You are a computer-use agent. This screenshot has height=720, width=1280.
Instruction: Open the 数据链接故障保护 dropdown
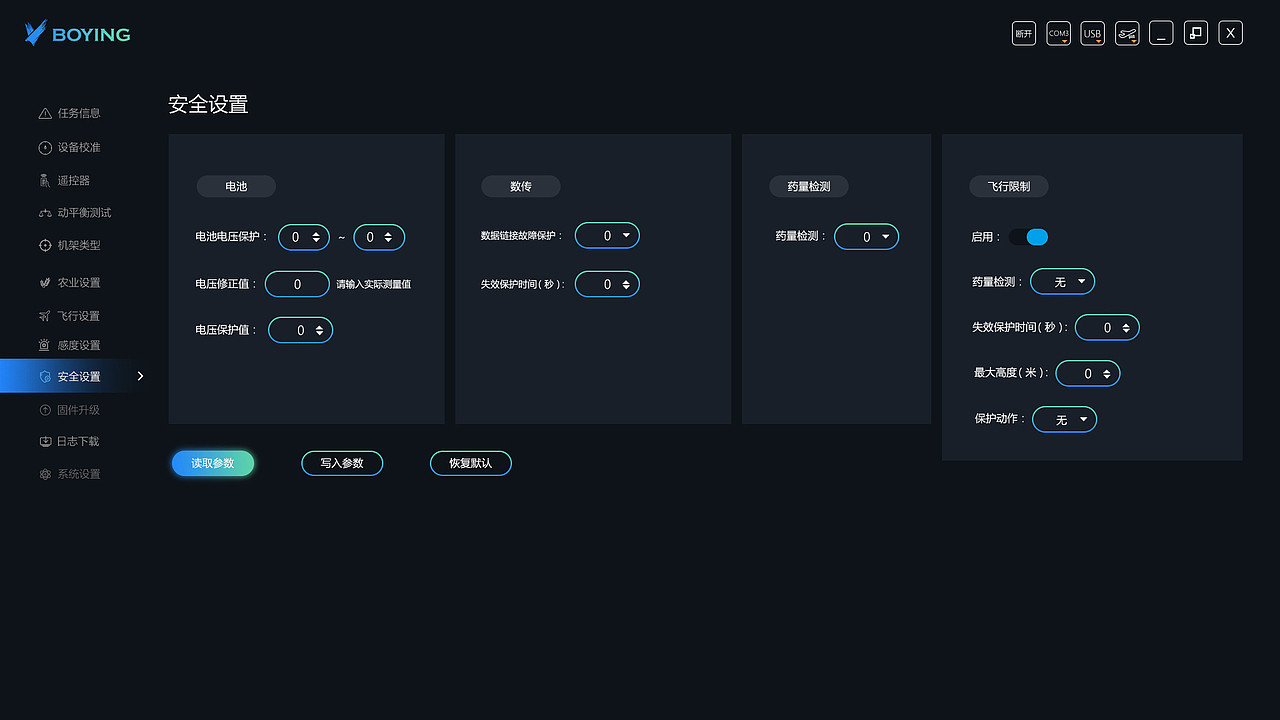(607, 235)
